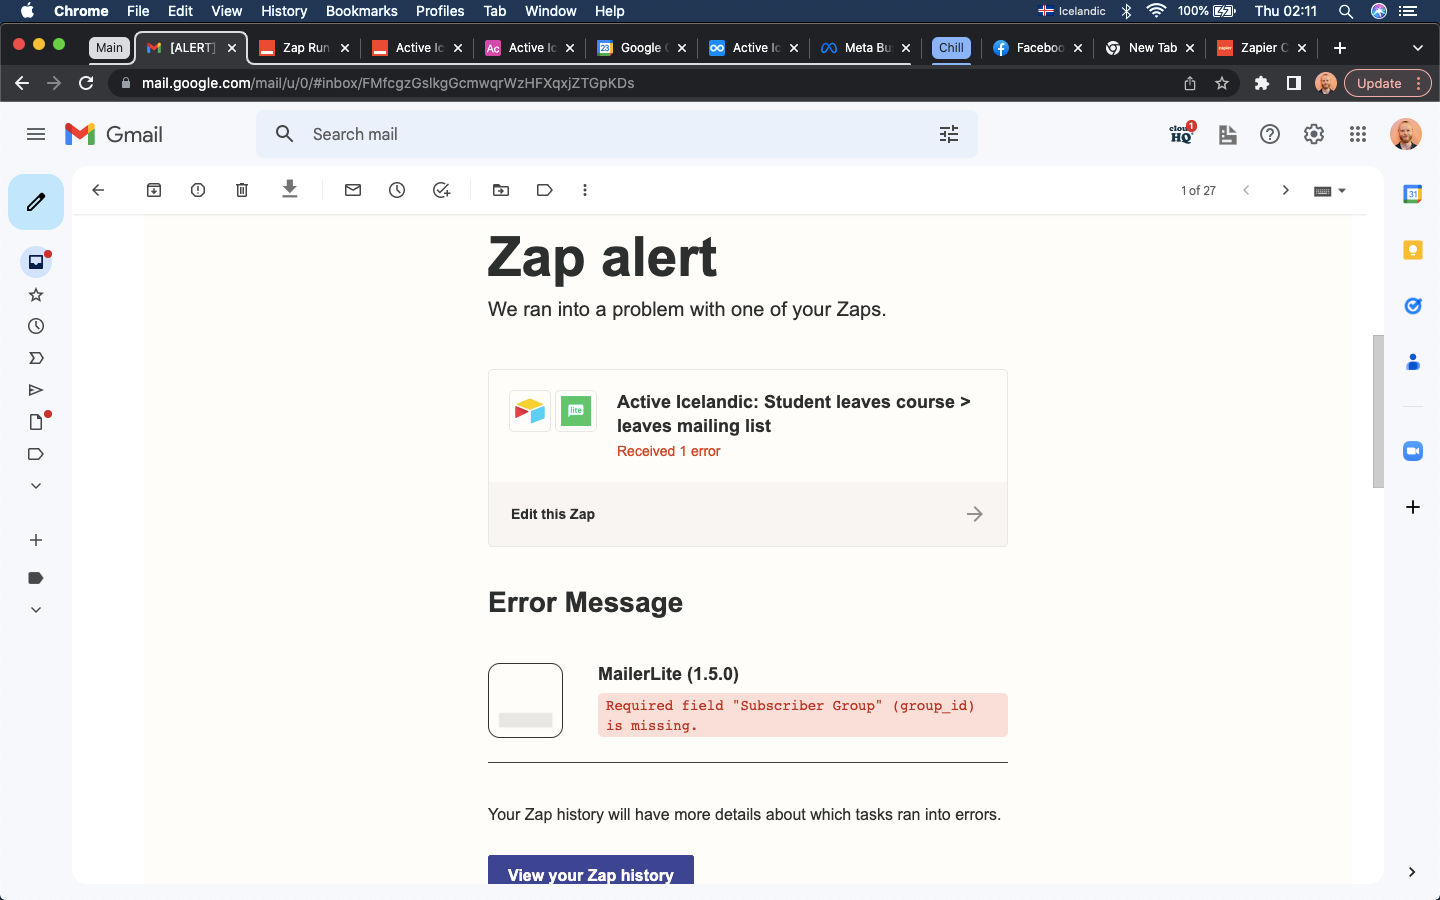This screenshot has height=900, width=1440.
Task: Mark as unread envelope icon
Action: (x=353, y=190)
